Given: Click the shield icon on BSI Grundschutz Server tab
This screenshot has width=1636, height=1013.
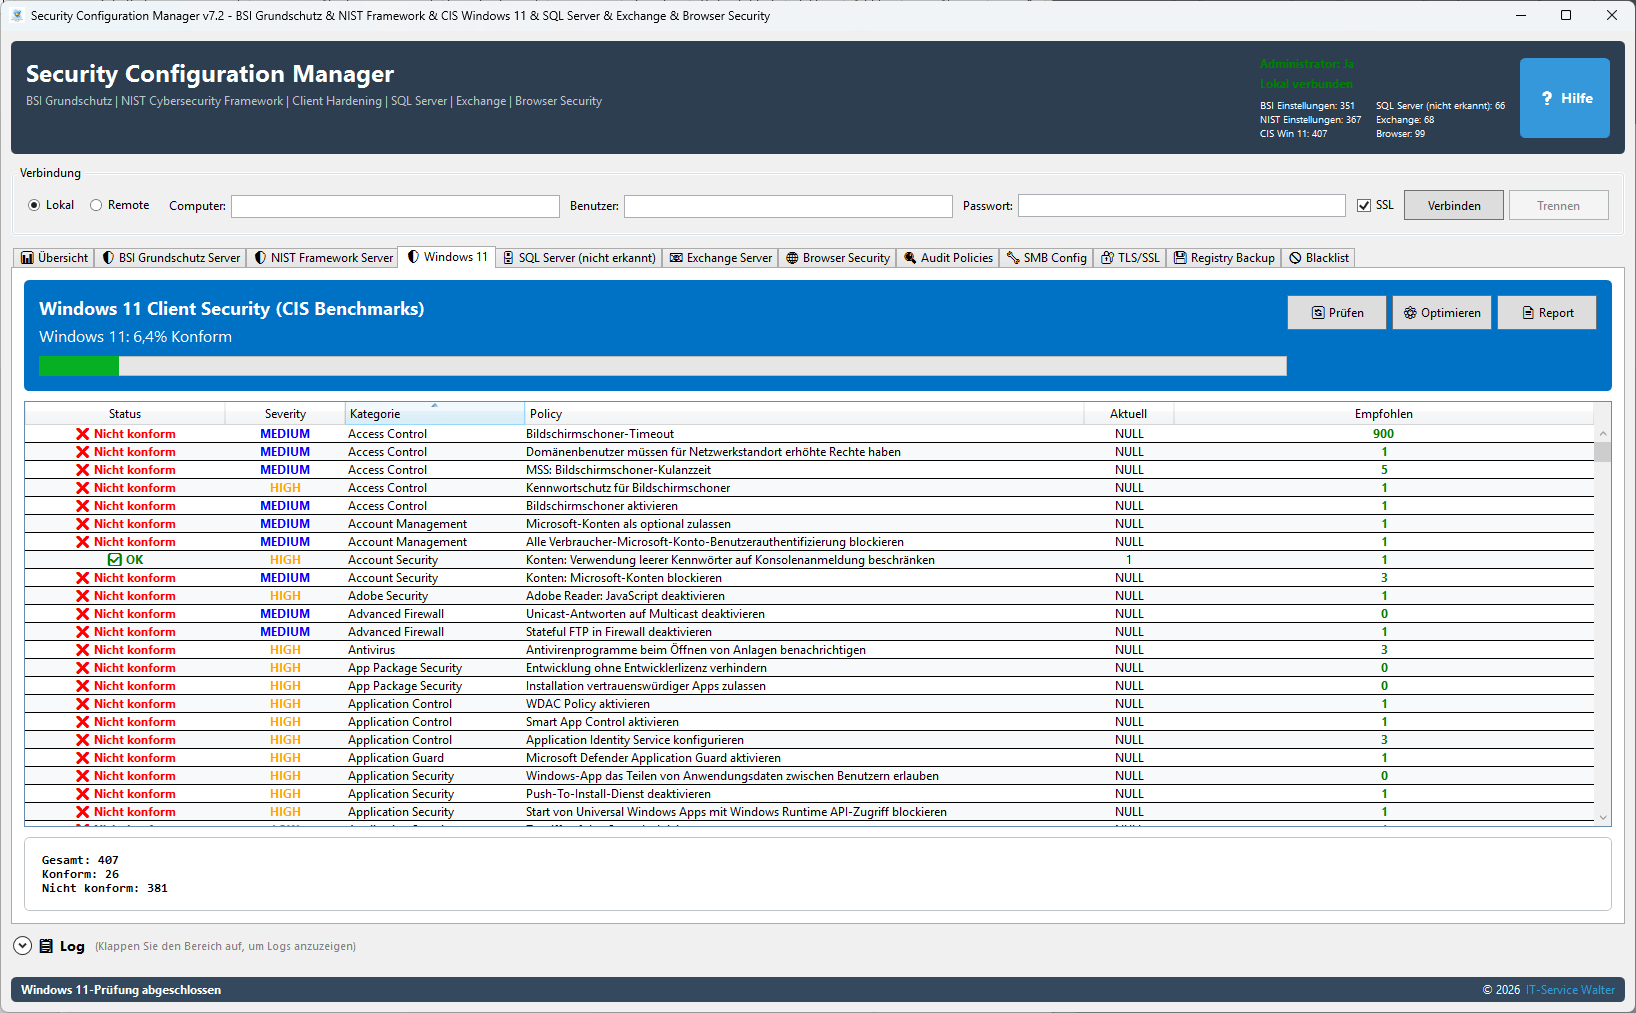Looking at the screenshot, I should [x=108, y=258].
